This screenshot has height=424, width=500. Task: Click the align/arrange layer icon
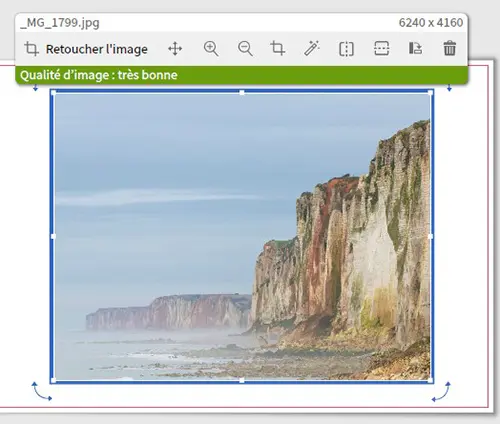coord(415,48)
